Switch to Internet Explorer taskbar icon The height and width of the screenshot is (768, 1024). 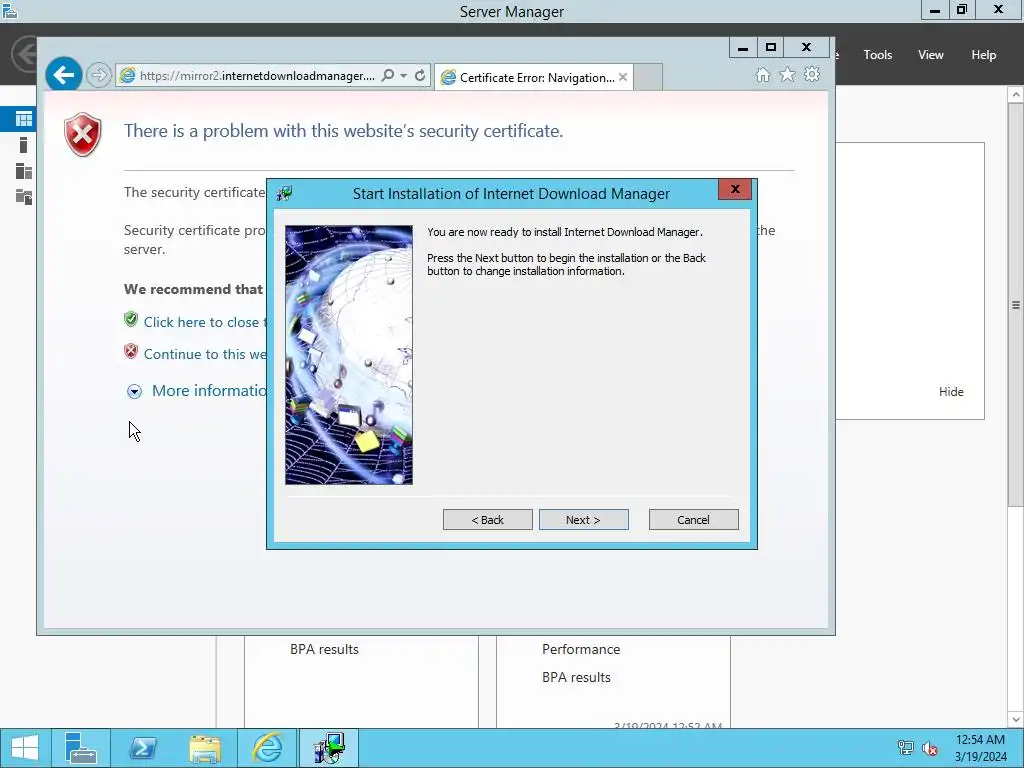pos(268,748)
